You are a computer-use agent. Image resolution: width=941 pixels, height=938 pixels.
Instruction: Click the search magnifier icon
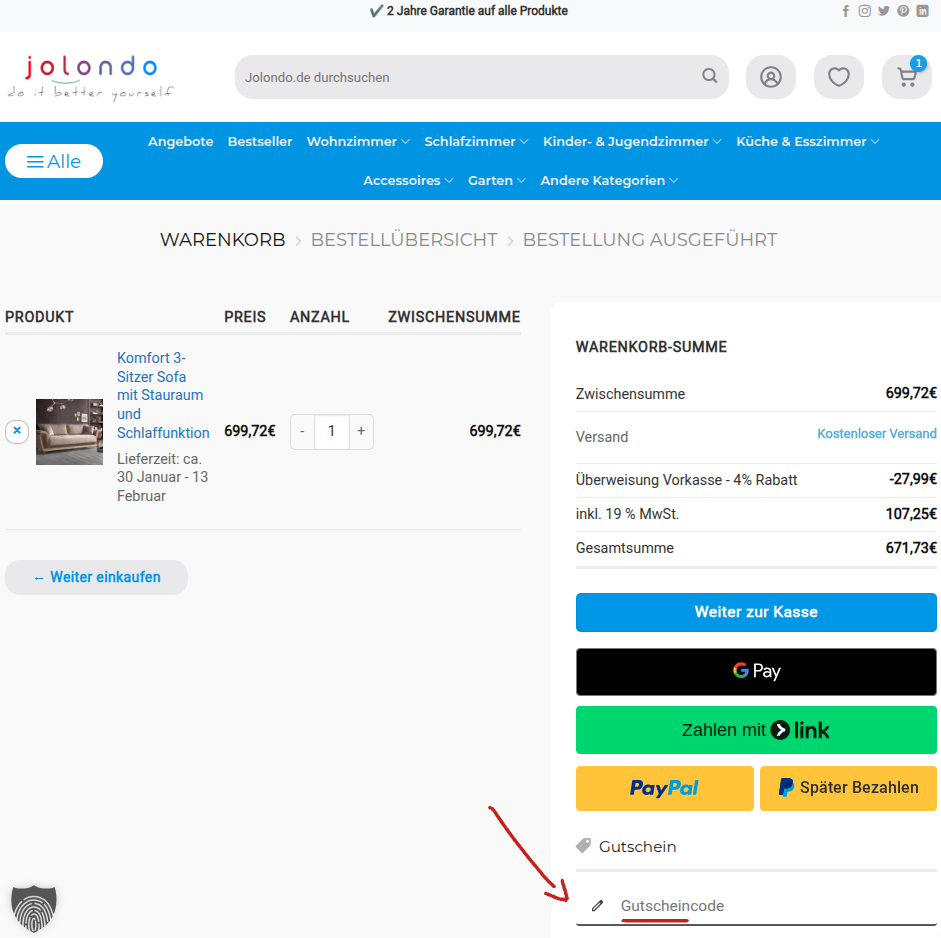click(709, 76)
